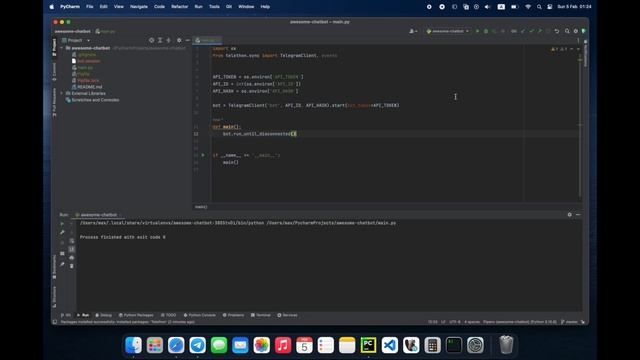Open the Code menu
Screen dimensions: 640x360
point(159,7)
